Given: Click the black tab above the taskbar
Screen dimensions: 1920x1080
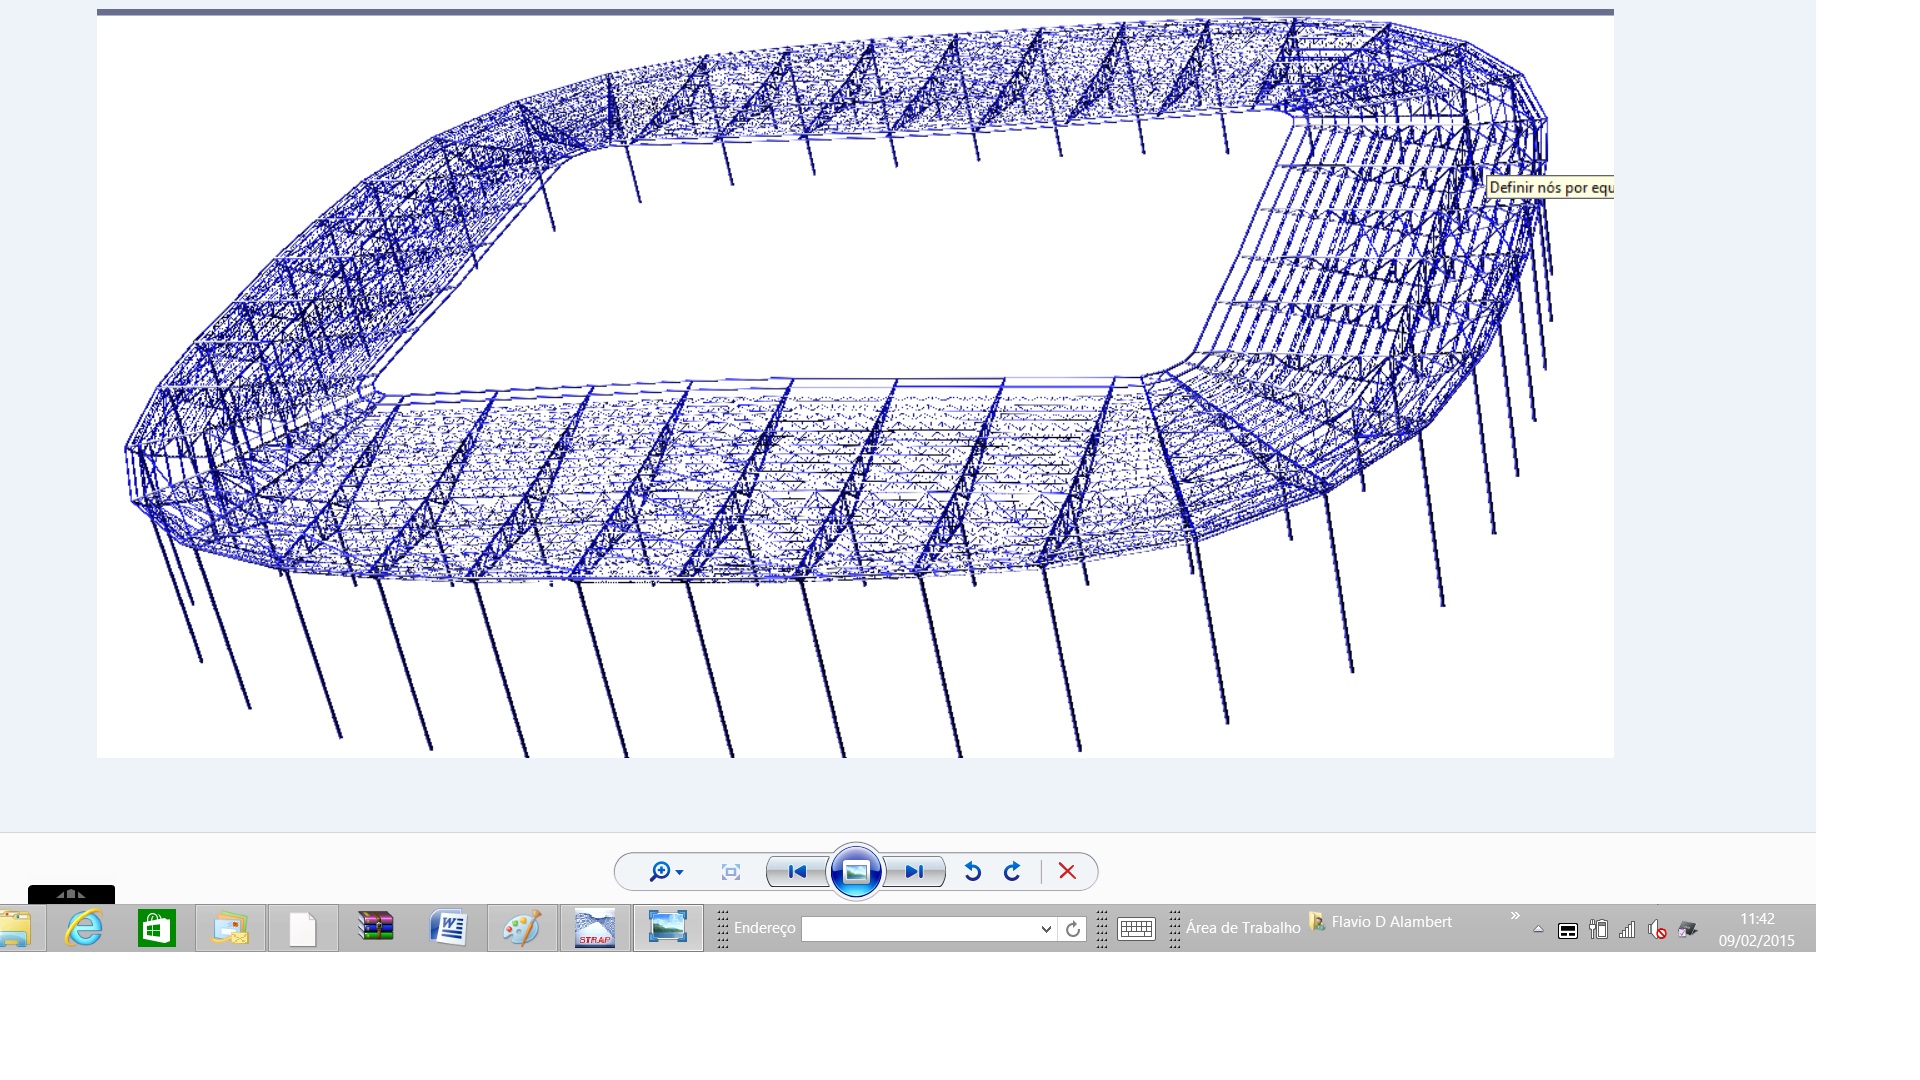Looking at the screenshot, I should [x=71, y=894].
